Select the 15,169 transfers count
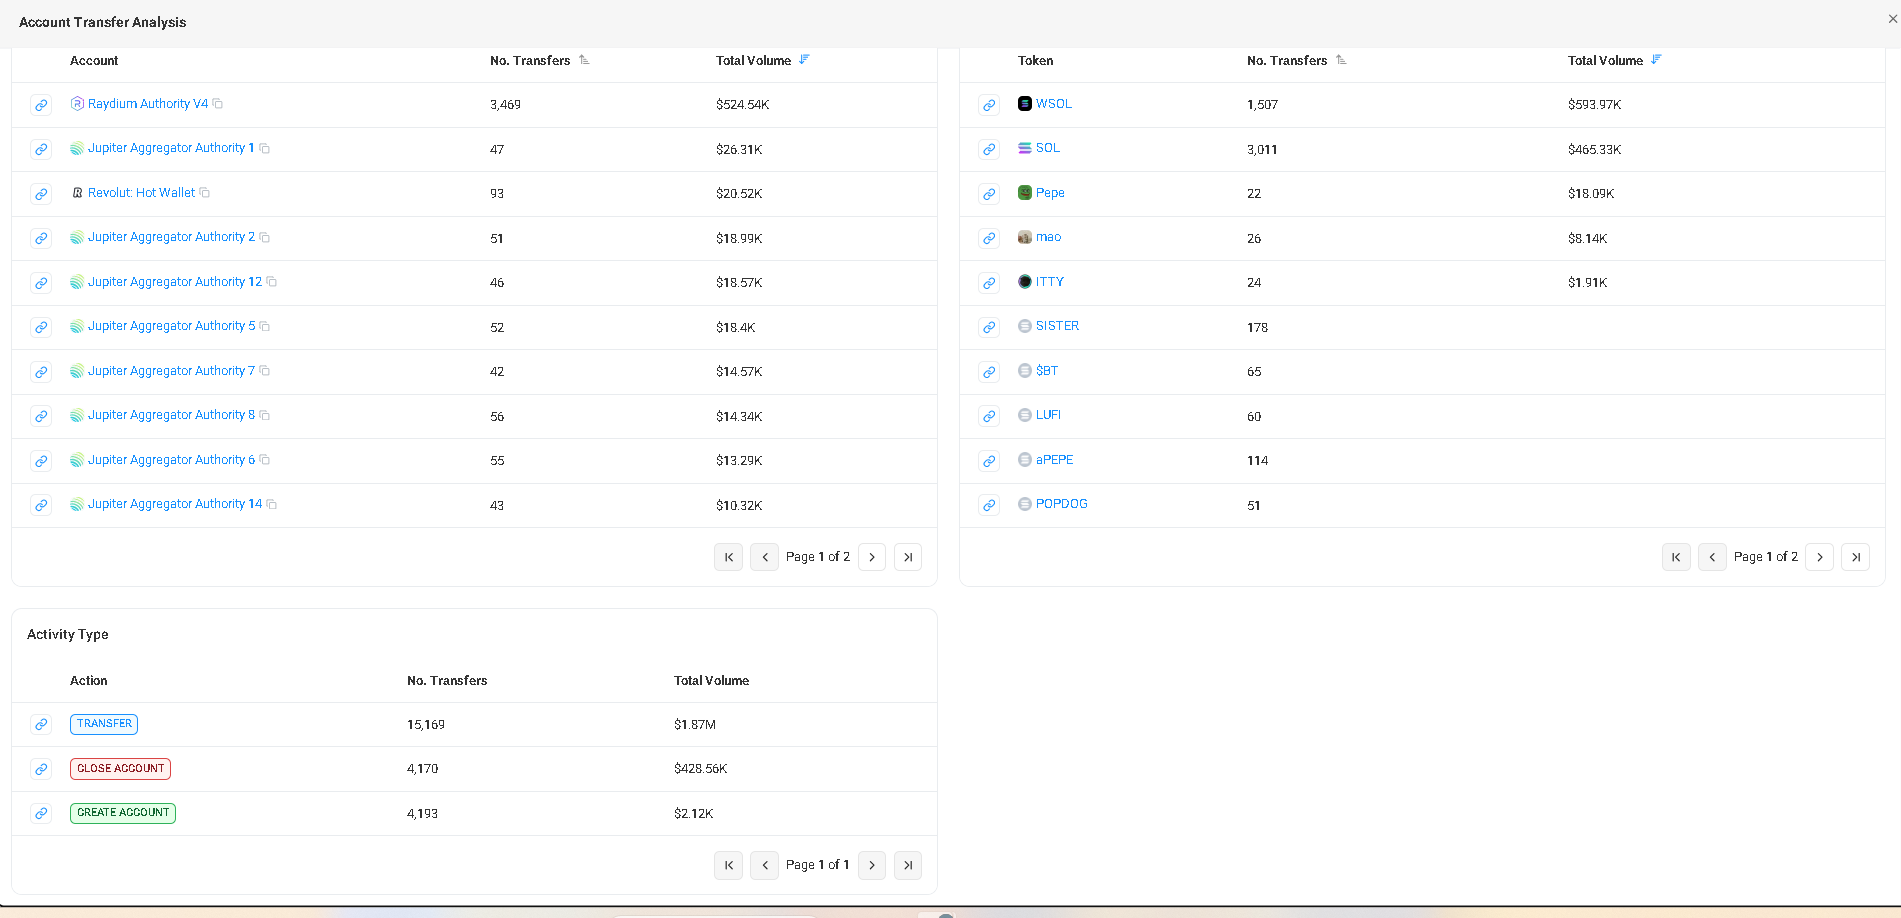This screenshot has height=918, width=1901. (x=426, y=725)
